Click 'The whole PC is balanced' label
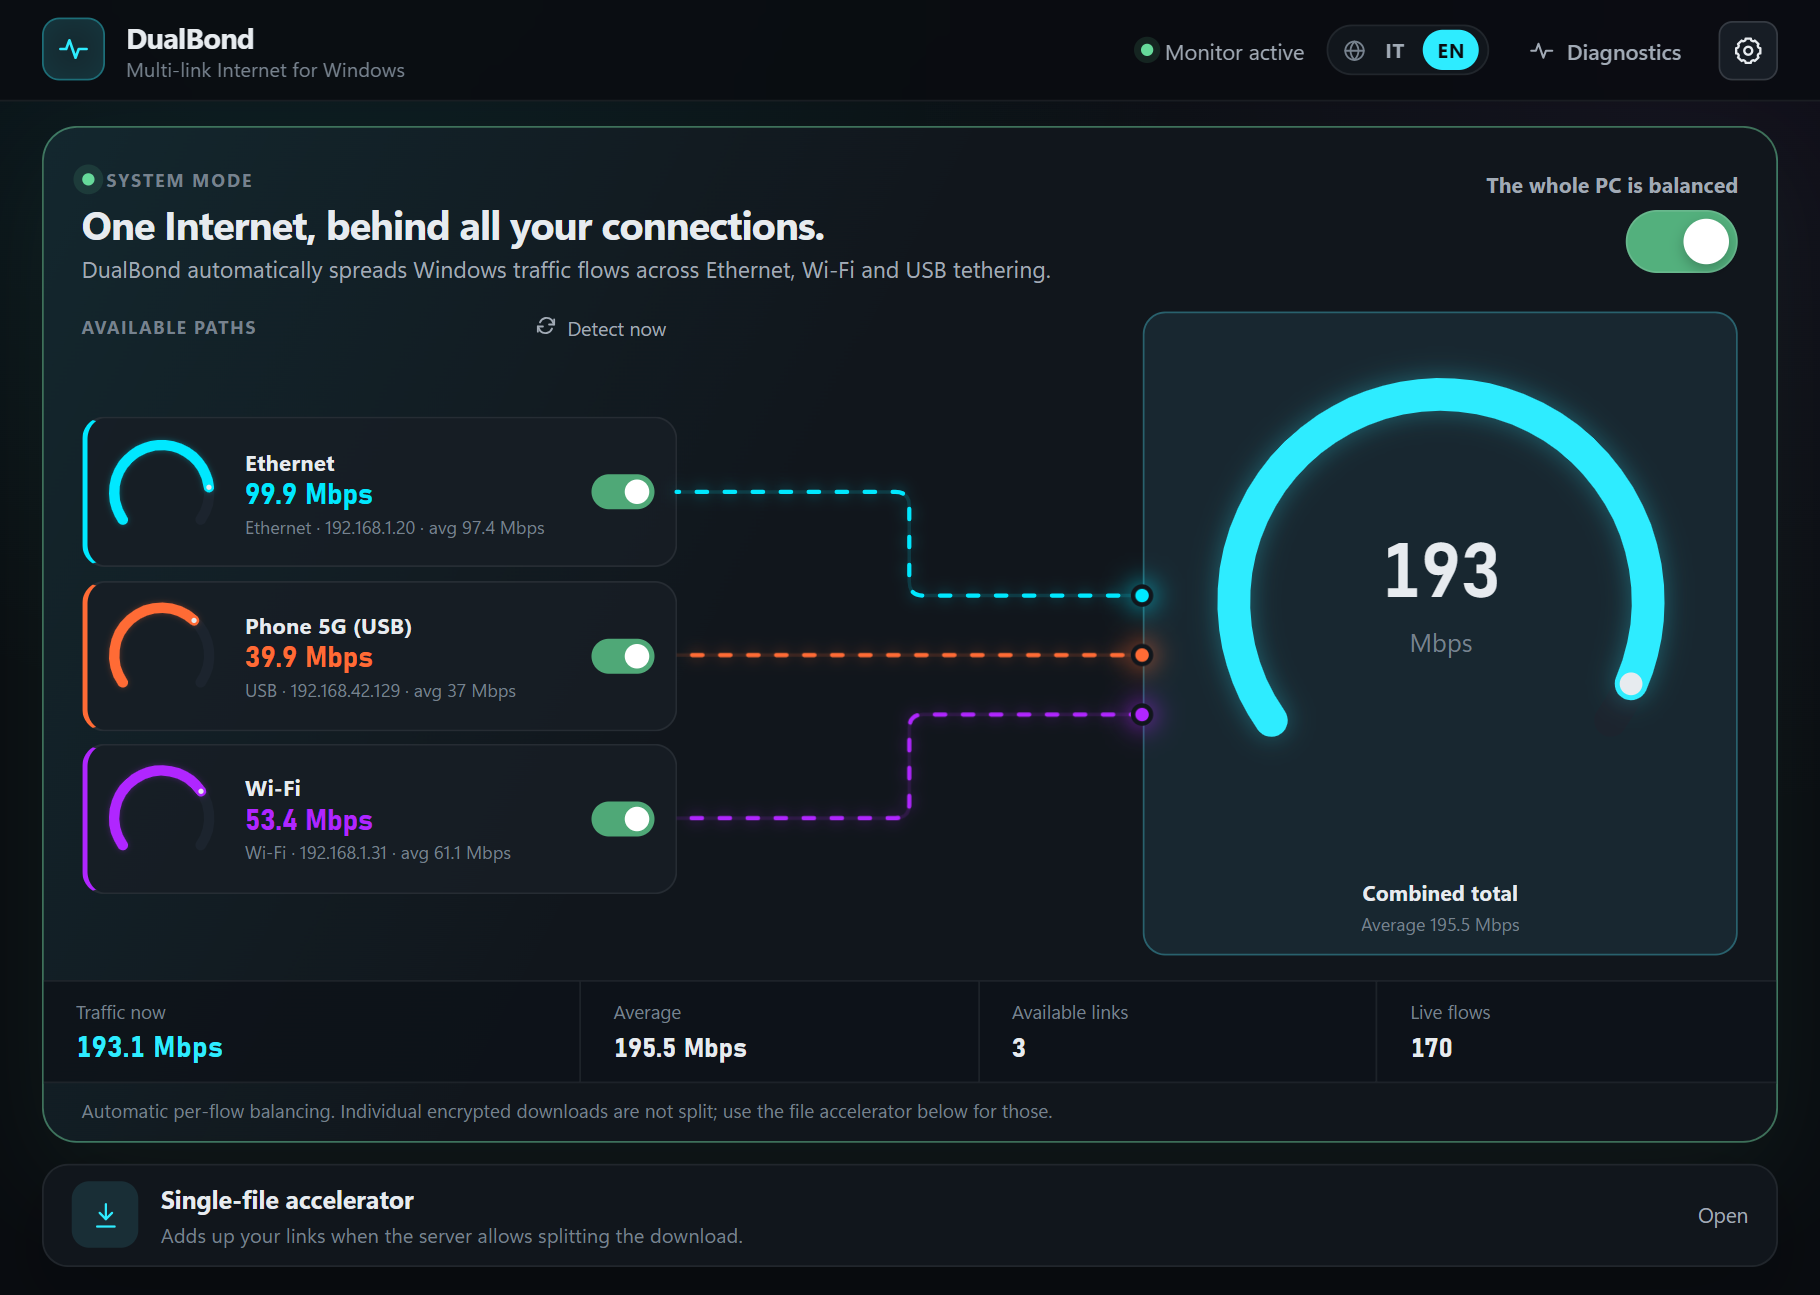The width and height of the screenshot is (1820, 1295). 1611,186
